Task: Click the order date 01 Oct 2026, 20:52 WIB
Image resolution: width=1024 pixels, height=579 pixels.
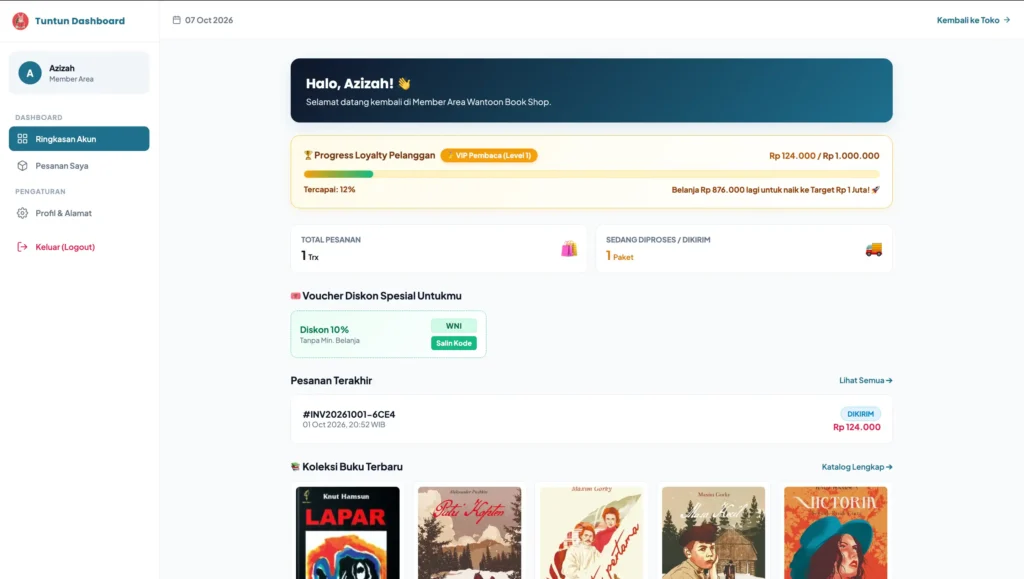Action: tap(344, 425)
